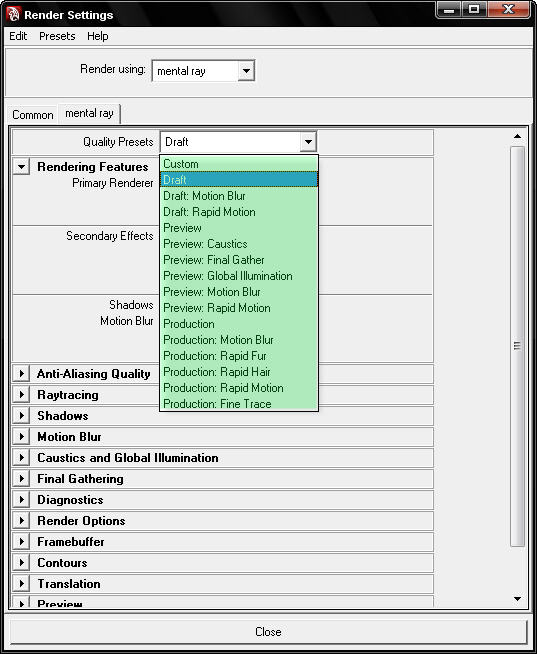537x654 pixels.
Task: Click the Quality Presets dropdown arrow
Action: click(x=308, y=142)
